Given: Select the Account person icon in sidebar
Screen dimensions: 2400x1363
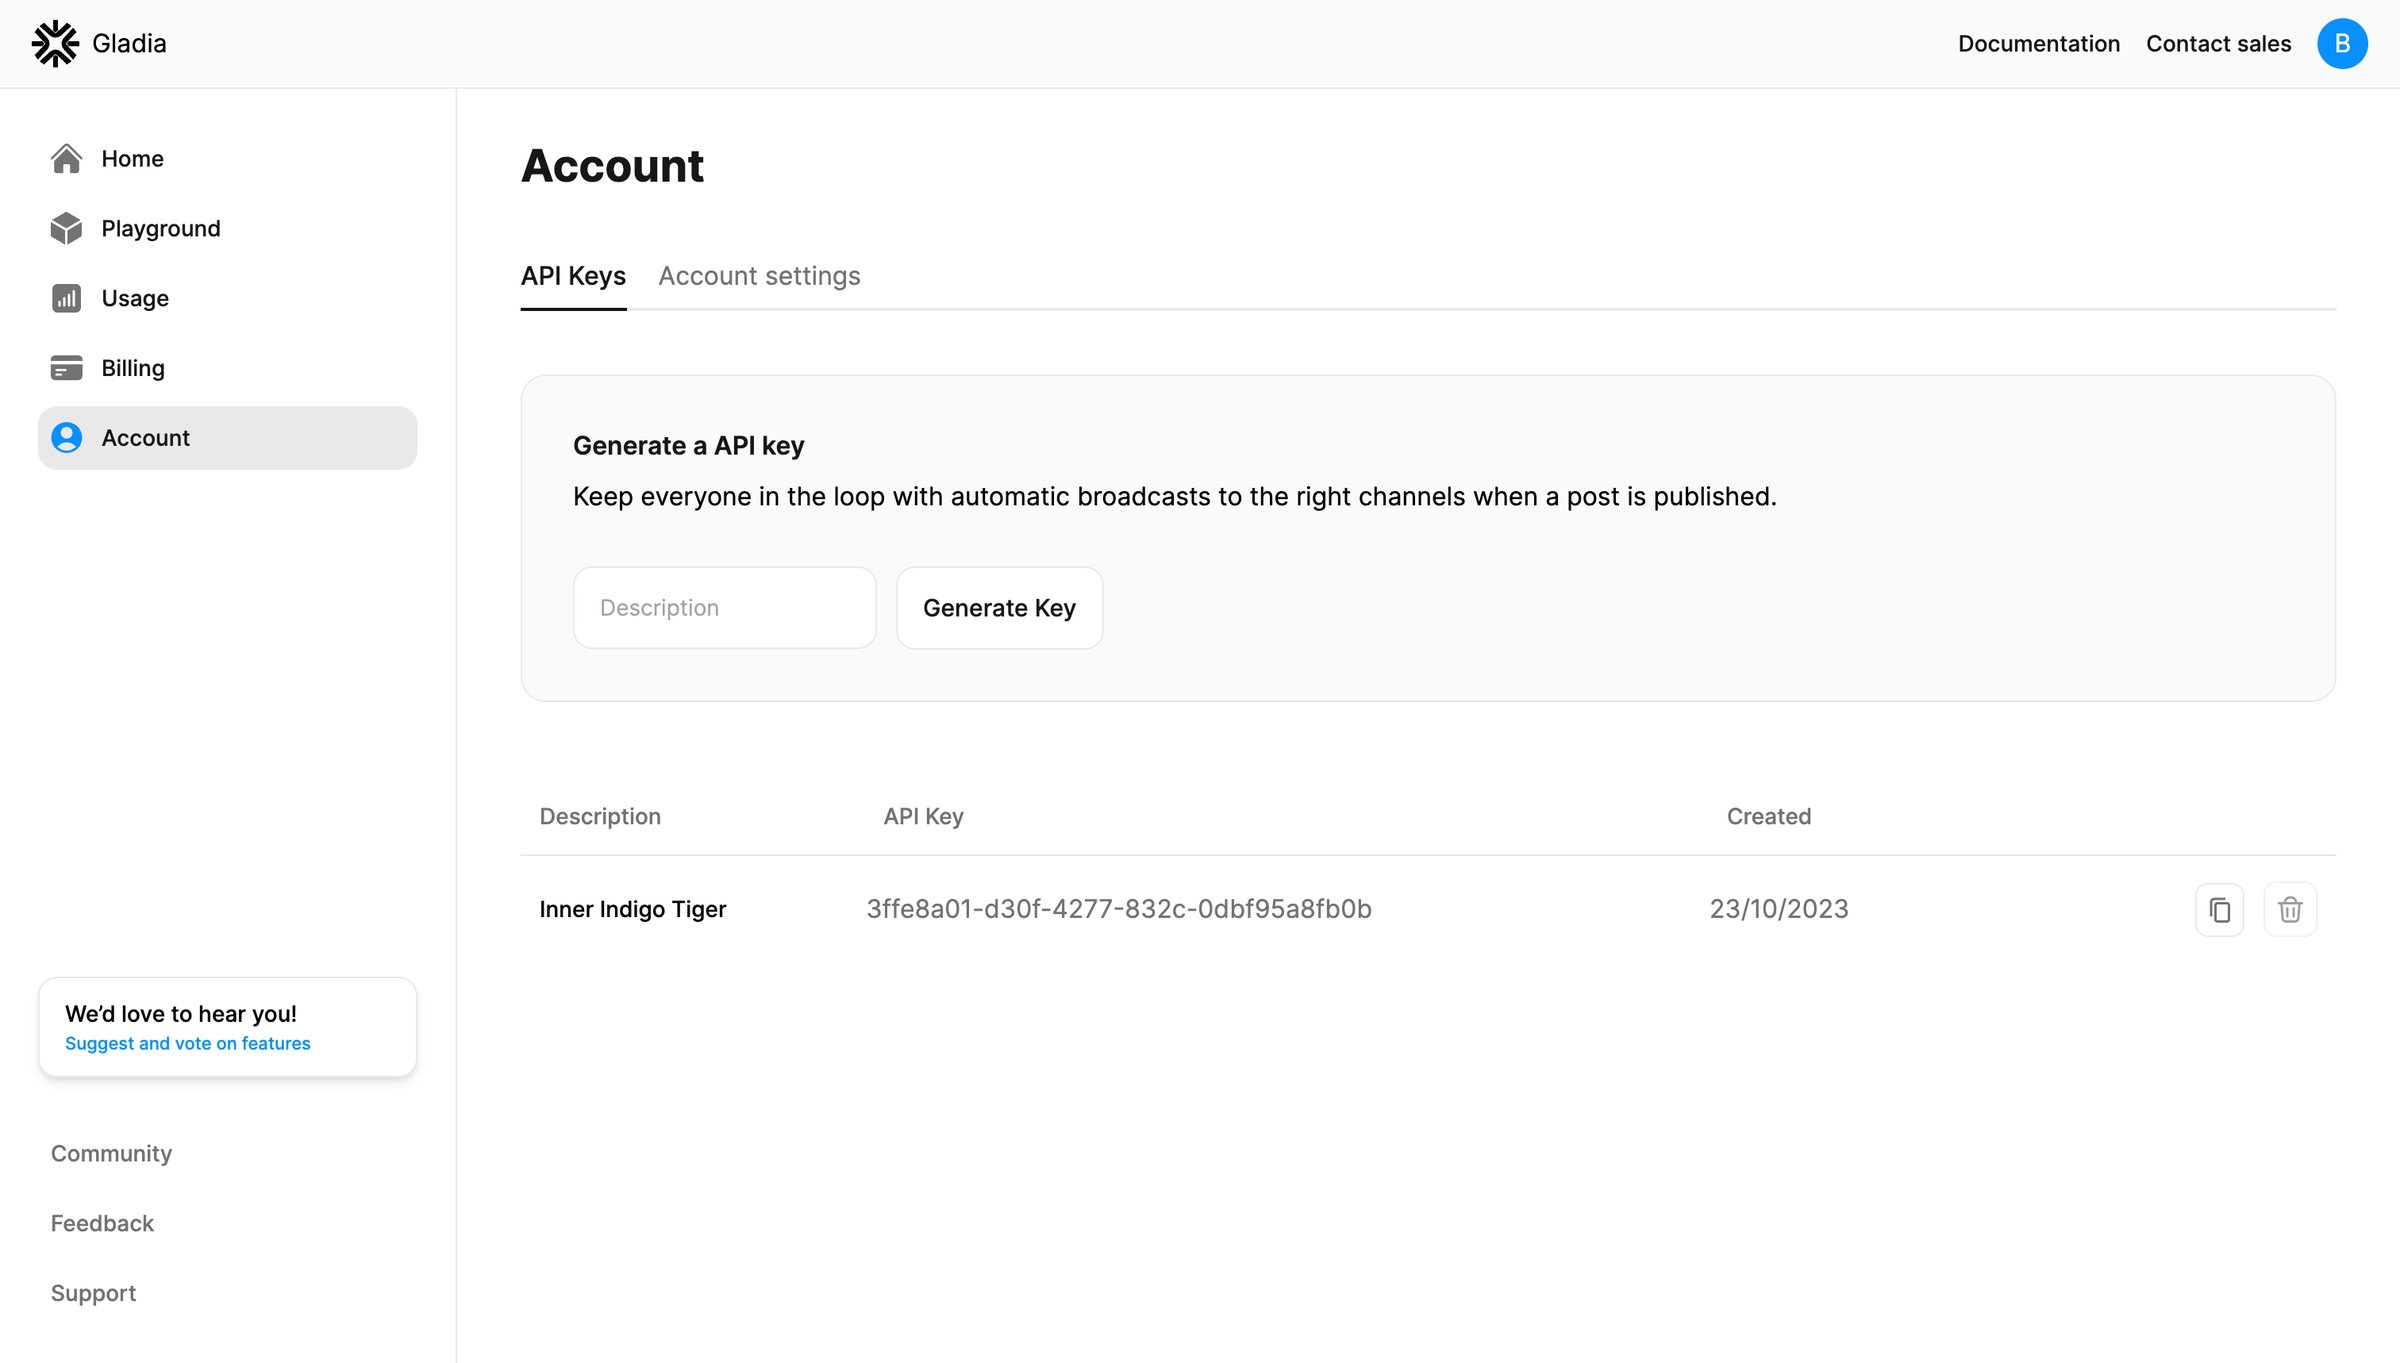Looking at the screenshot, I should (66, 438).
